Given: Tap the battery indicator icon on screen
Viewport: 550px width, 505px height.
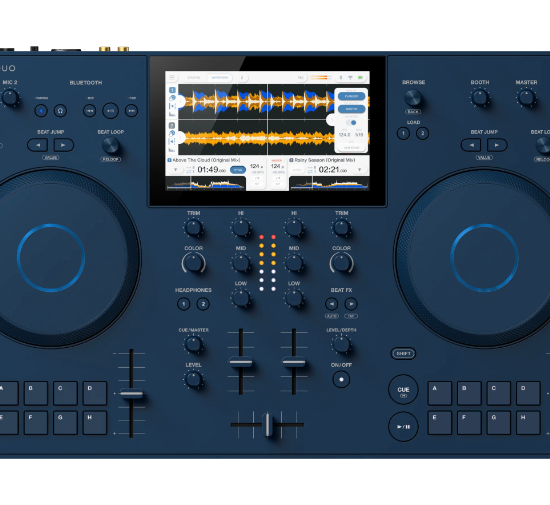Looking at the screenshot, I should pyautogui.click(x=360, y=78).
